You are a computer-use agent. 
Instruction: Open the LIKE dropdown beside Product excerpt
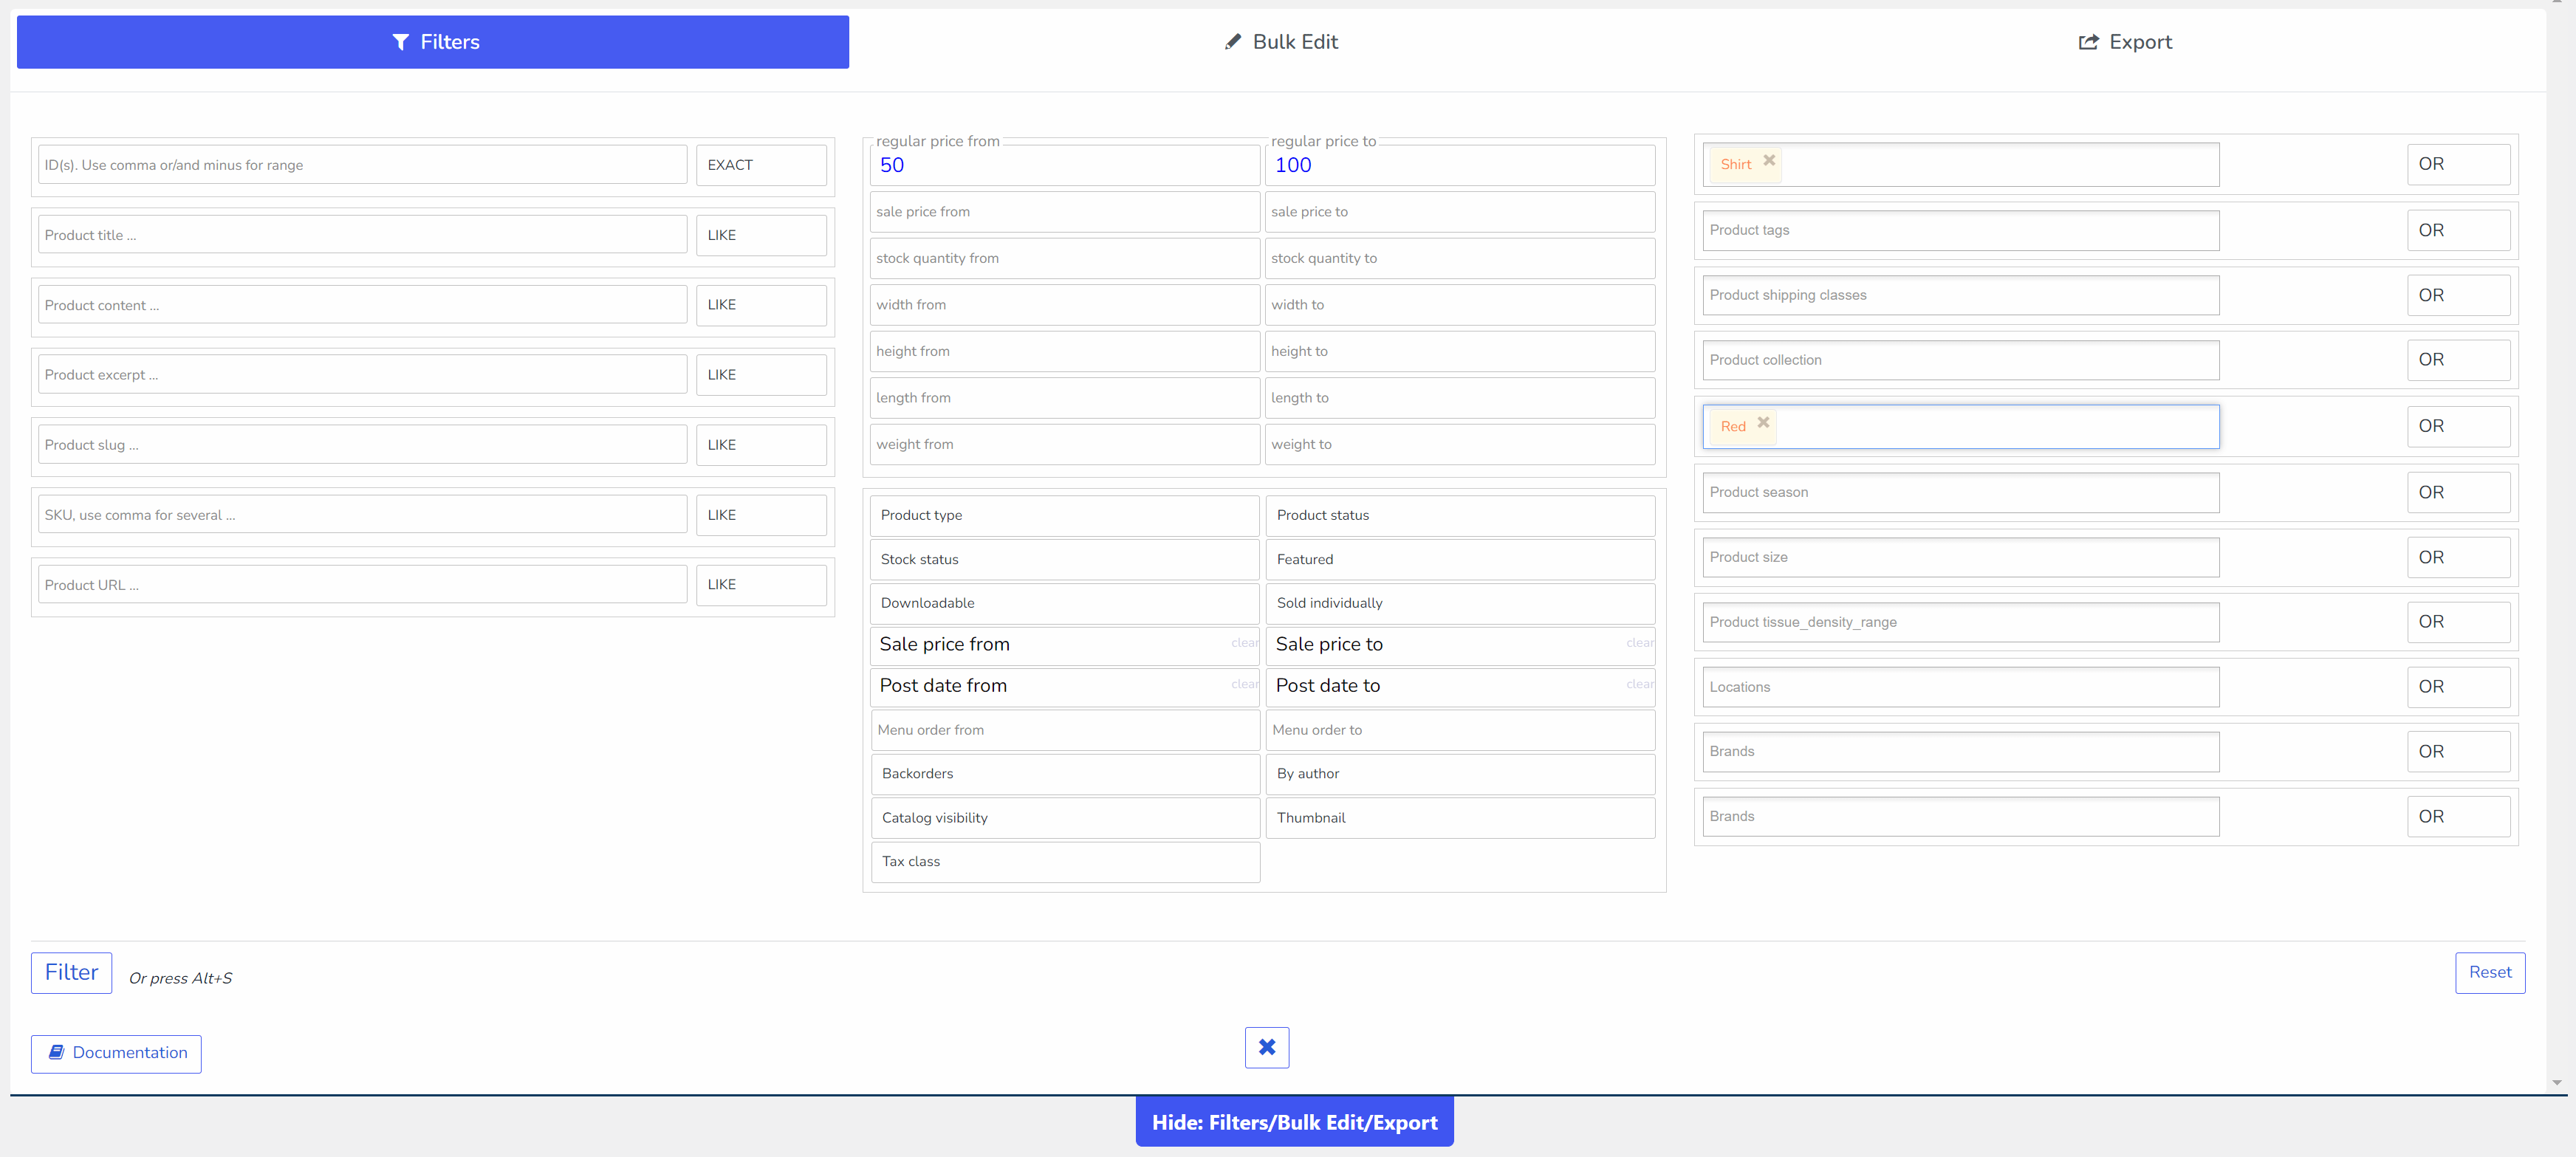tap(761, 375)
